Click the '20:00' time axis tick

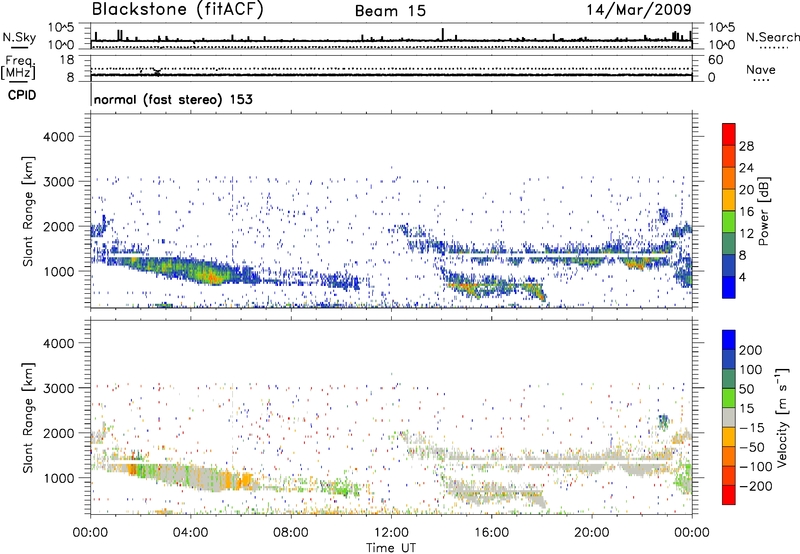pos(592,533)
